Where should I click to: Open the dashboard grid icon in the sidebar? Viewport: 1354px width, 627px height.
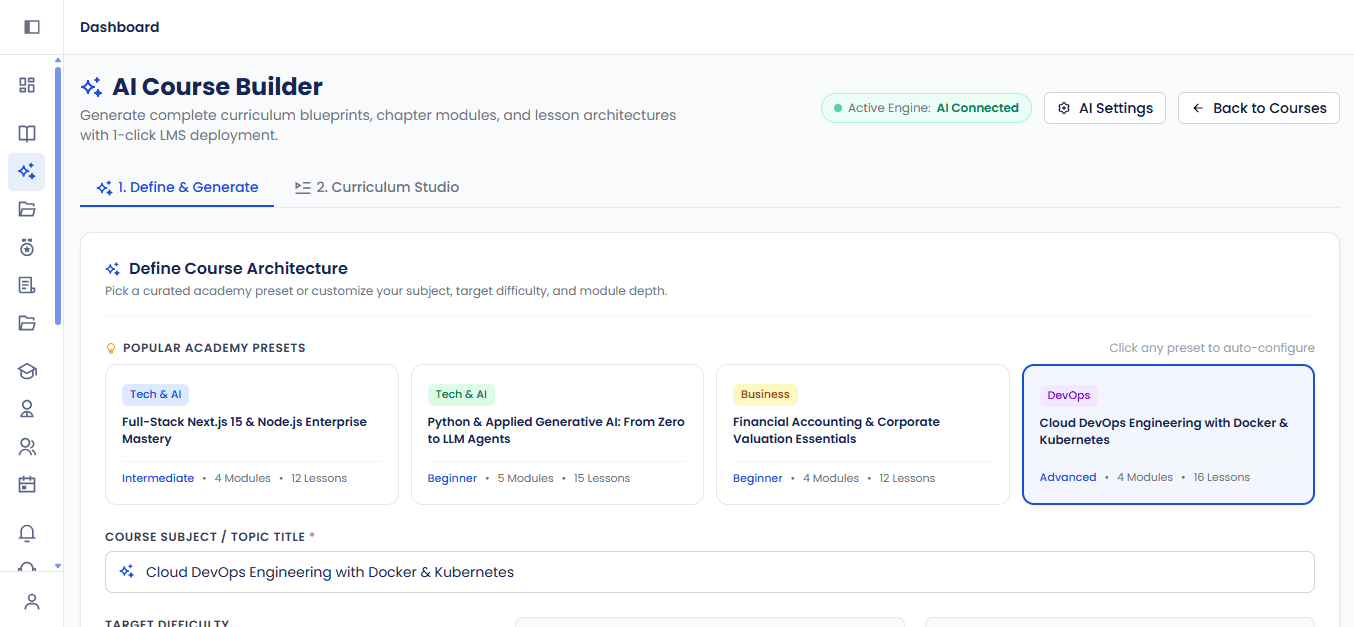click(27, 85)
